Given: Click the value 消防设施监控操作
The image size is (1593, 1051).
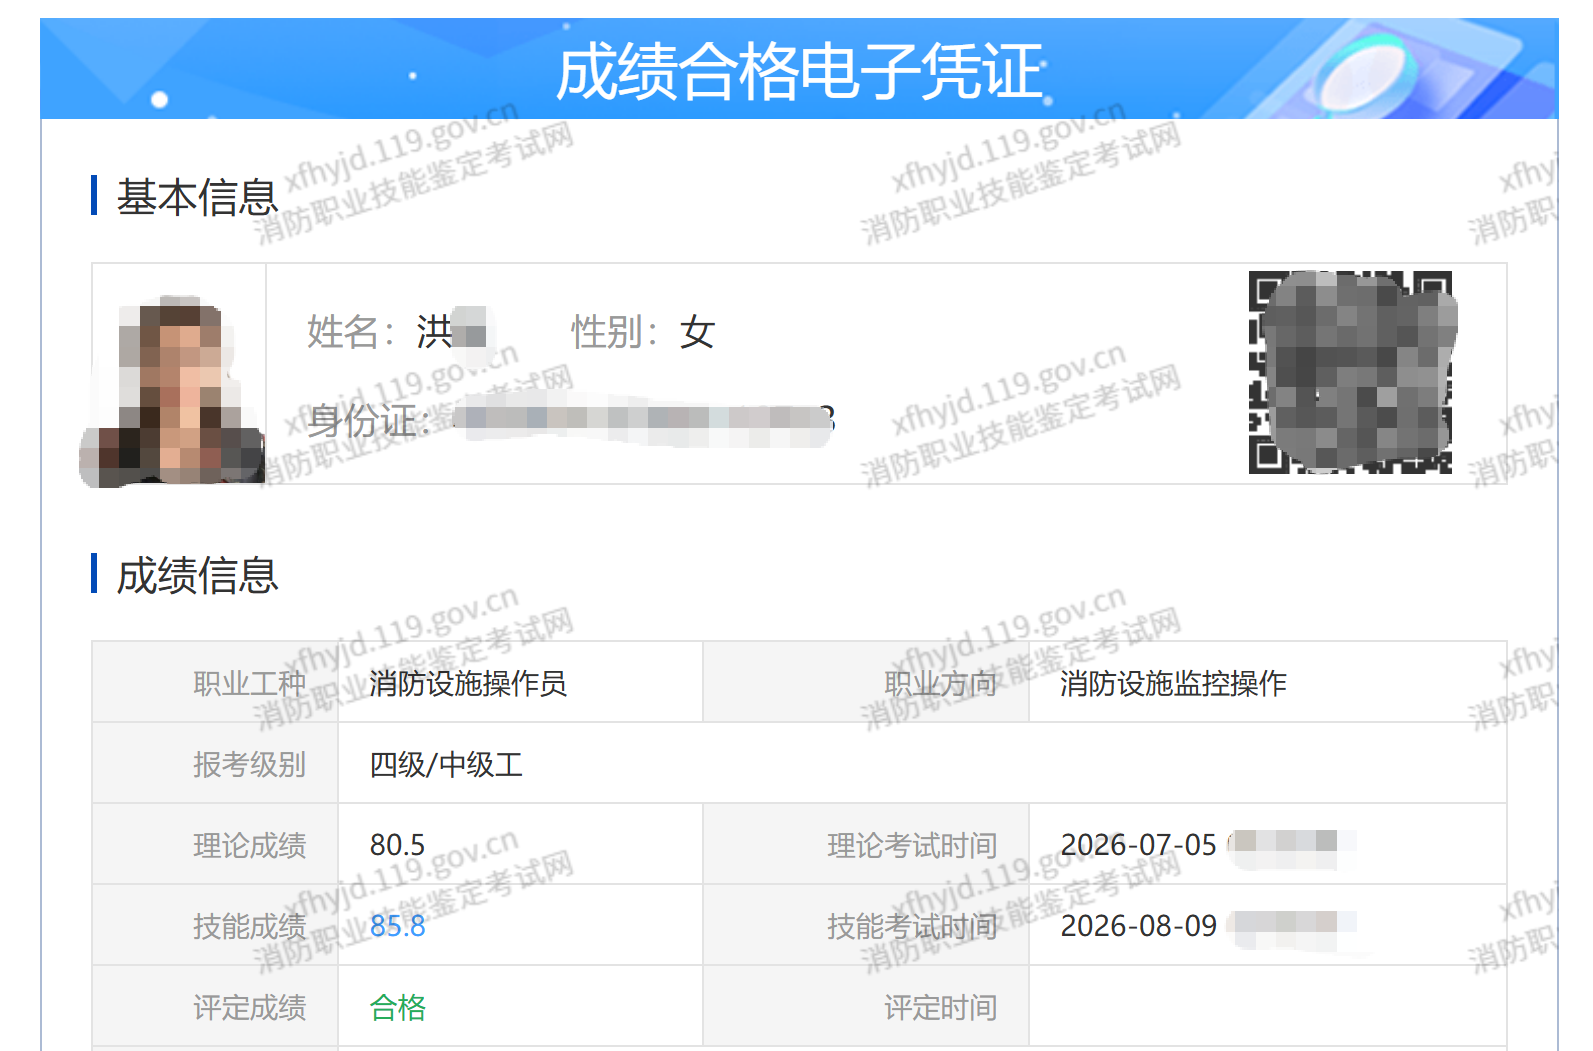Looking at the screenshot, I should pos(1172,683).
